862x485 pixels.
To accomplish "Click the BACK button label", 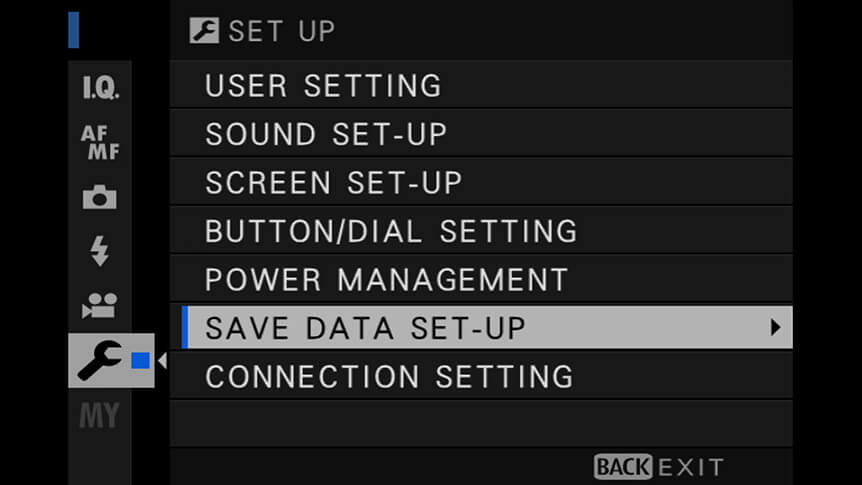I will (x=623, y=467).
